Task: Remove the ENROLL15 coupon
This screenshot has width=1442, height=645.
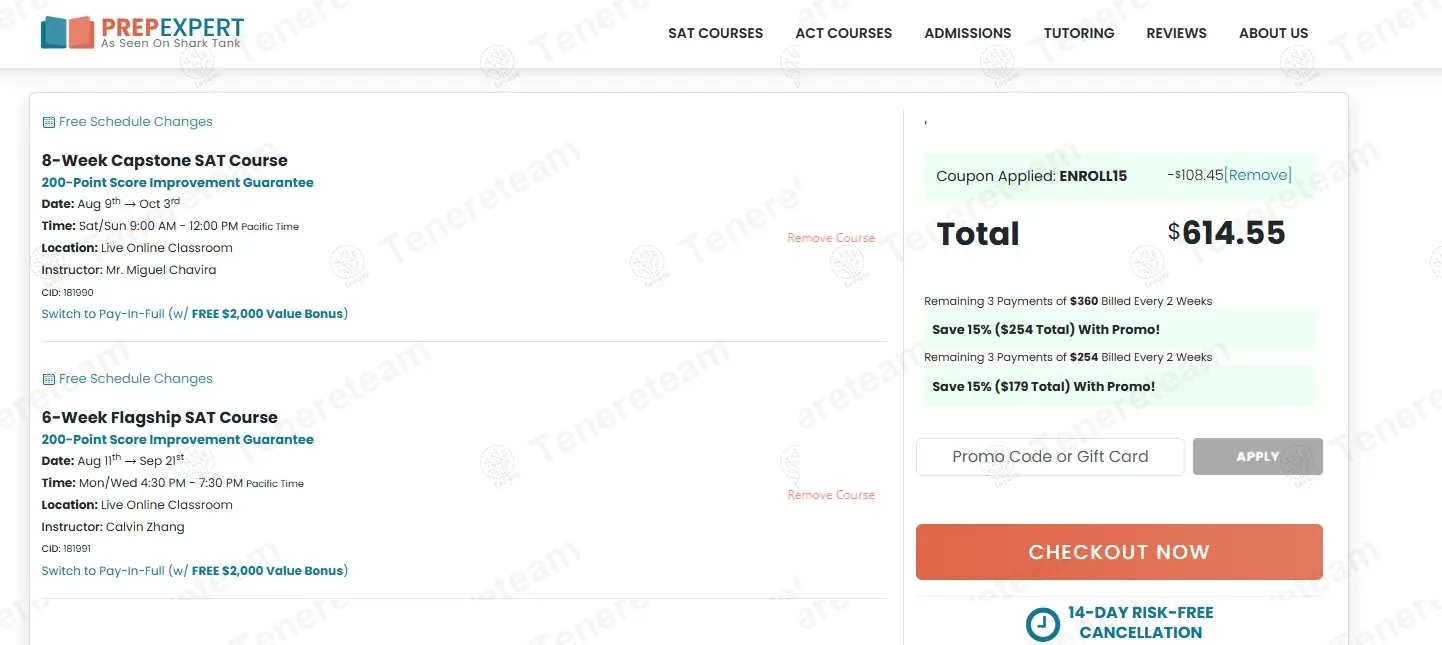Action: [1257, 175]
